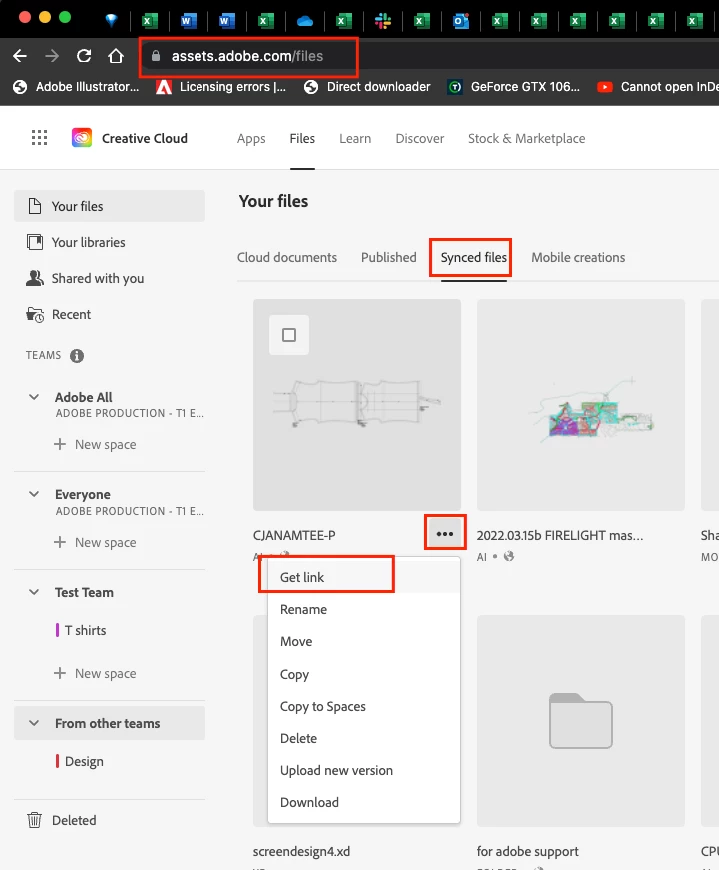Click the Recent folder clock icon
The height and width of the screenshot is (870, 719).
click(35, 315)
